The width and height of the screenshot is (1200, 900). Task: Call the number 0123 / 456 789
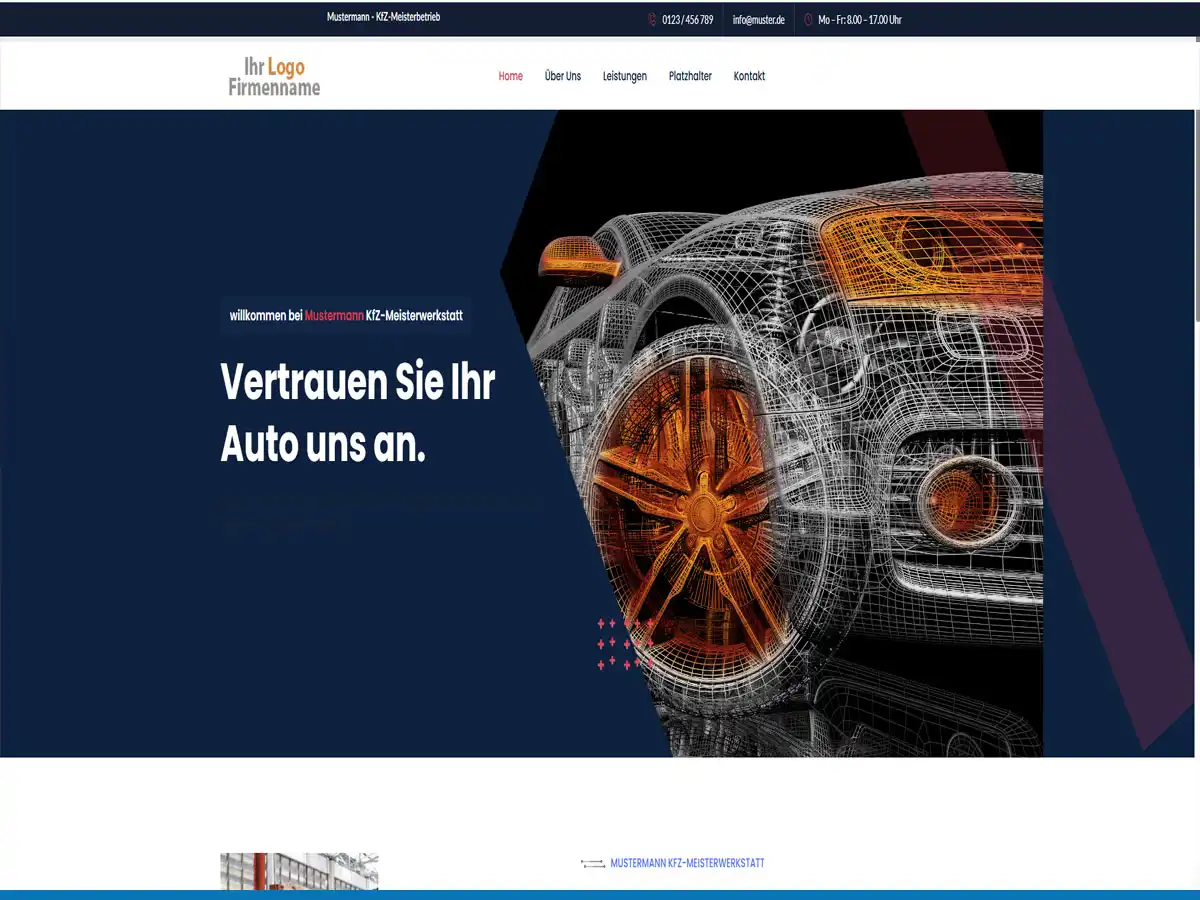click(x=687, y=19)
